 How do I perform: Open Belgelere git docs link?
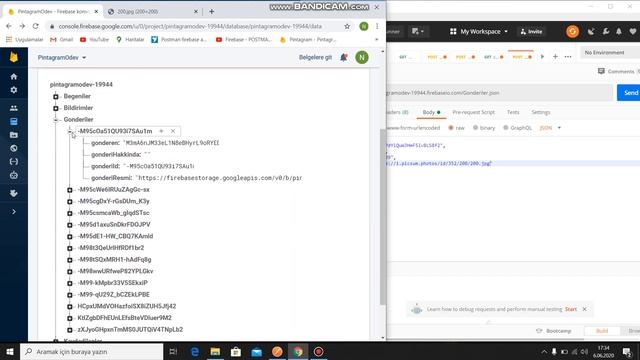(x=315, y=58)
